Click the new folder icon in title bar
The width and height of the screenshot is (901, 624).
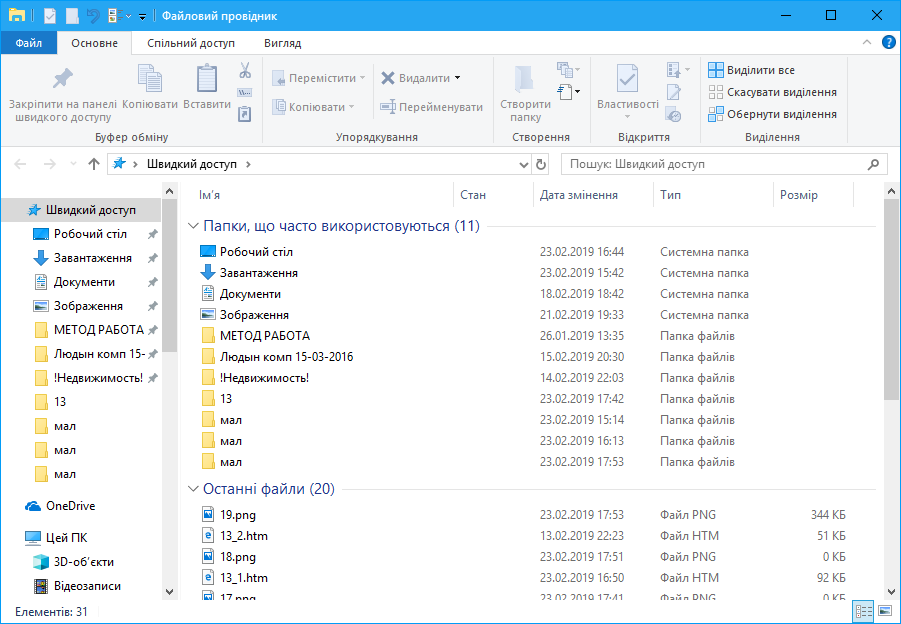[x=72, y=16]
